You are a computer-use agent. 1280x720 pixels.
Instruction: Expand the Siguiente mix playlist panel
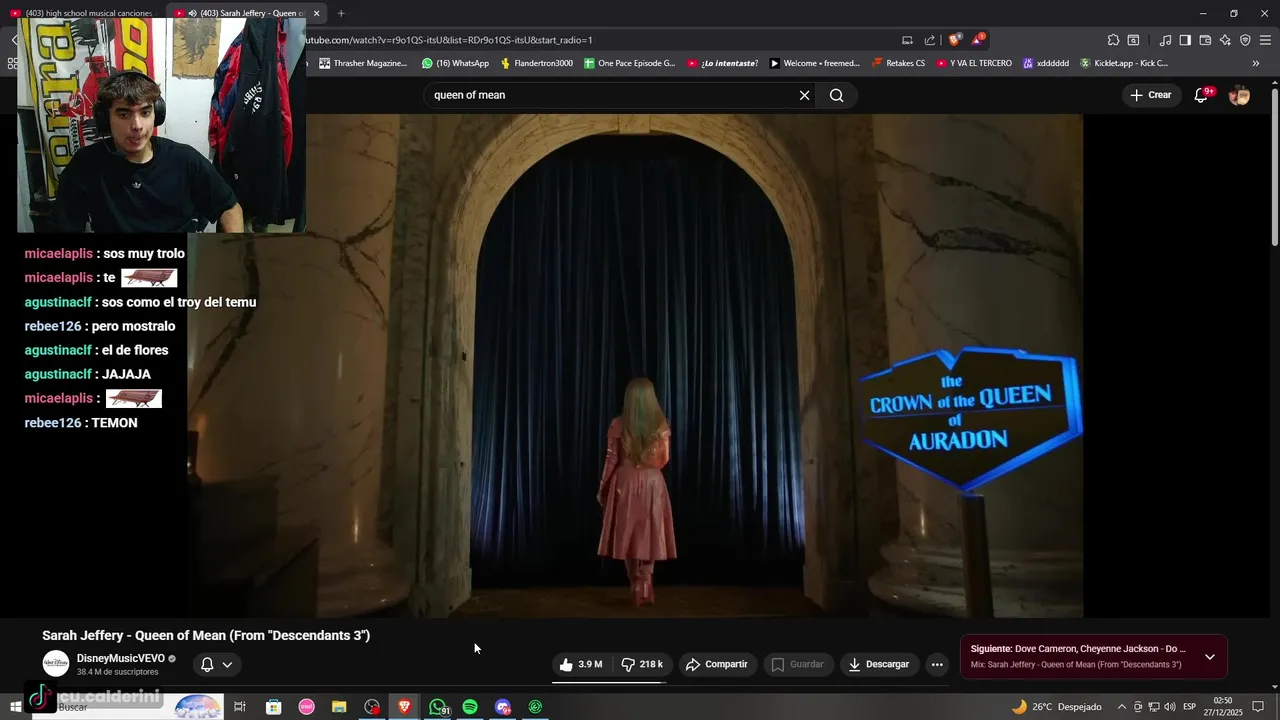(1210, 657)
